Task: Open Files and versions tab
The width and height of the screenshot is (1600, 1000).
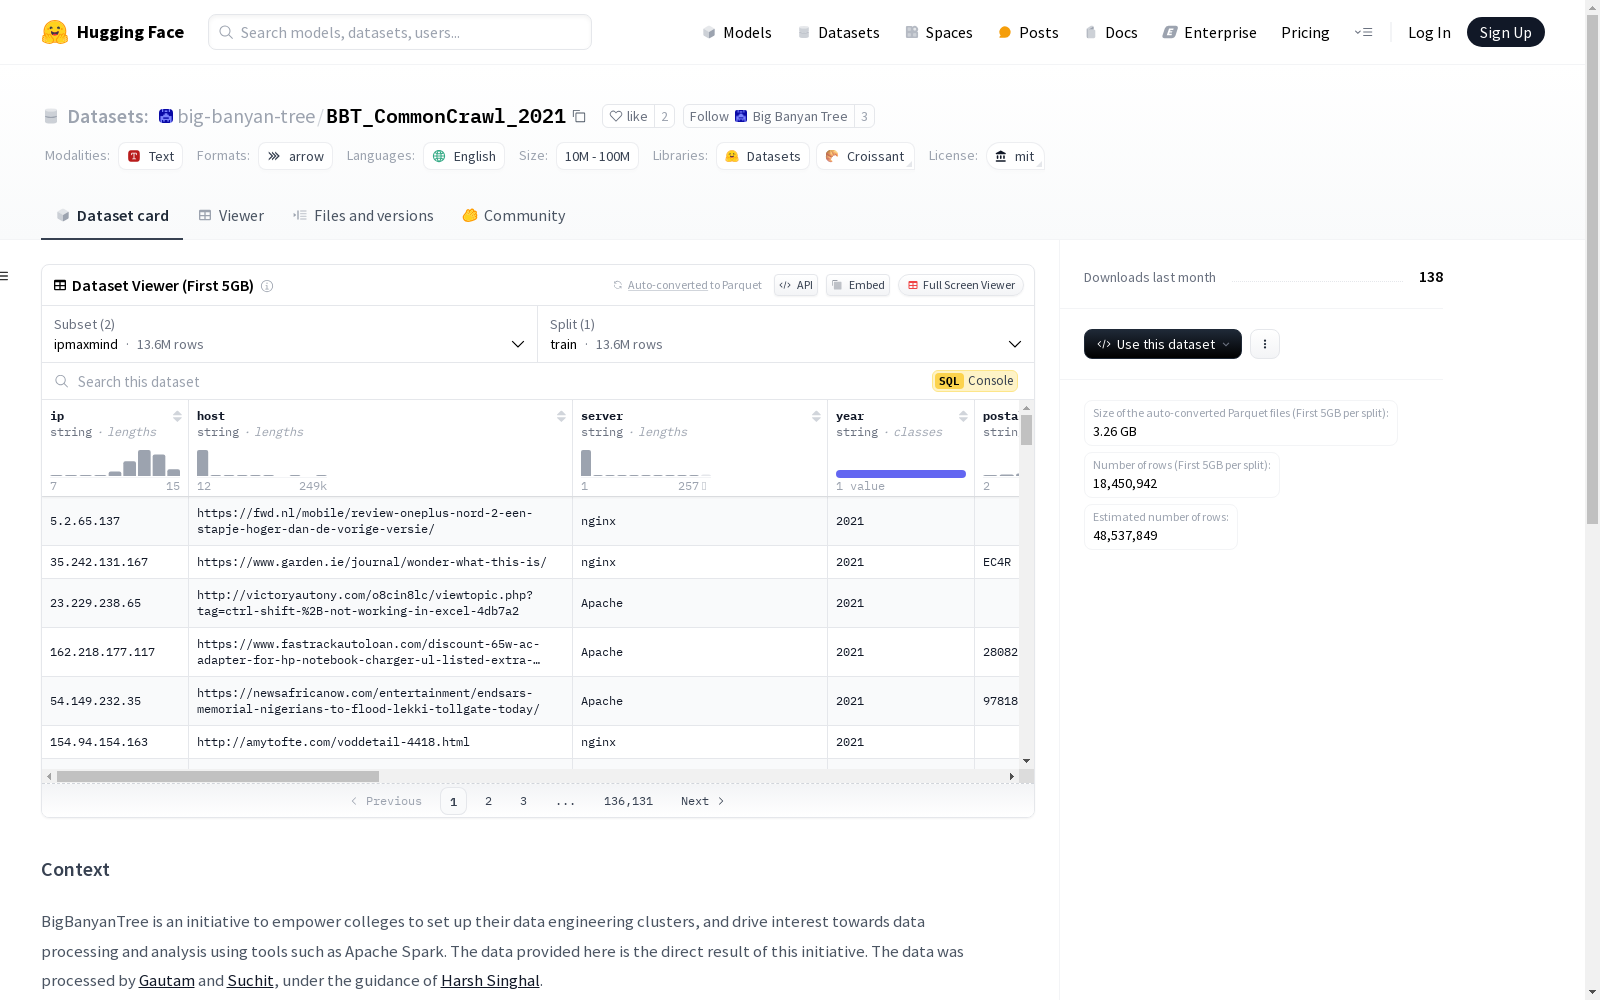Action: 363,215
